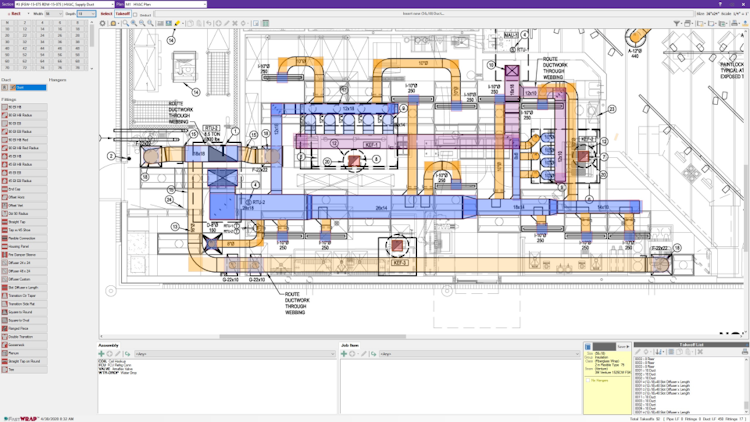This screenshot has height=422, width=750.
Task: Click the printer icon in top-right toolbar
Action: [x=734, y=23]
